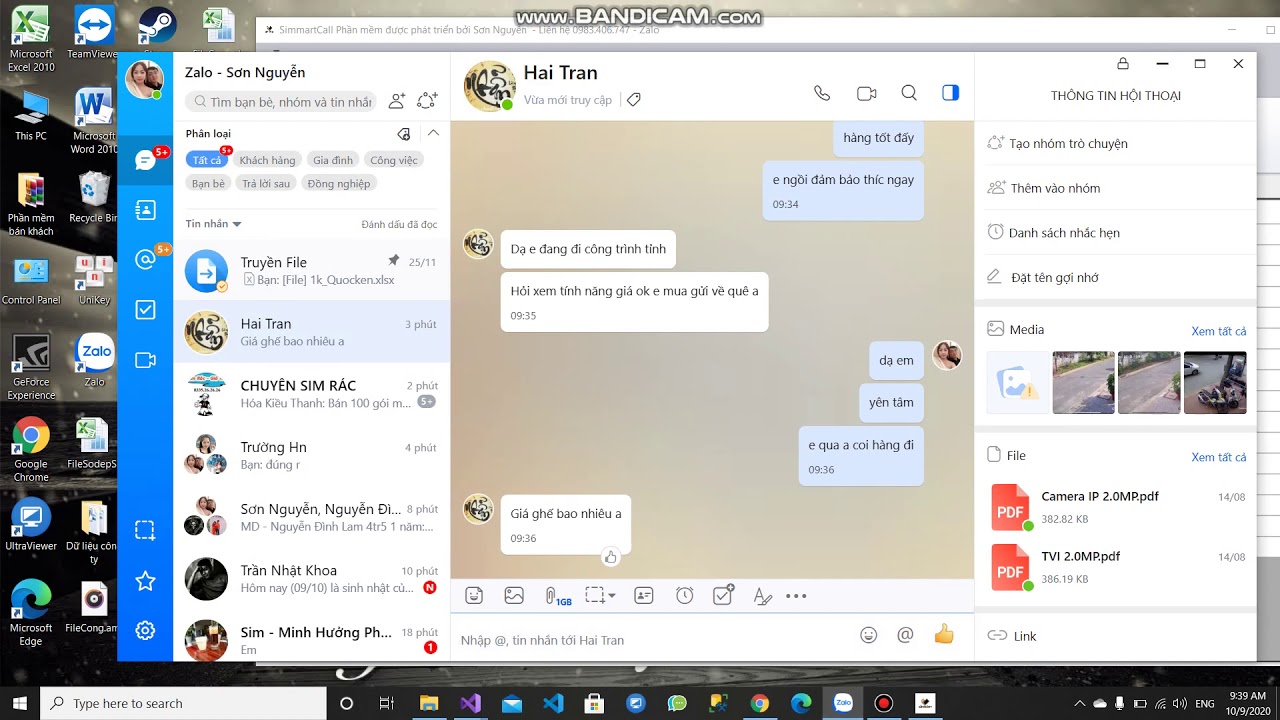Image resolution: width=1280 pixels, height=720 pixels.
Task: Select the Khách hàng filter tag
Action: (x=267, y=160)
